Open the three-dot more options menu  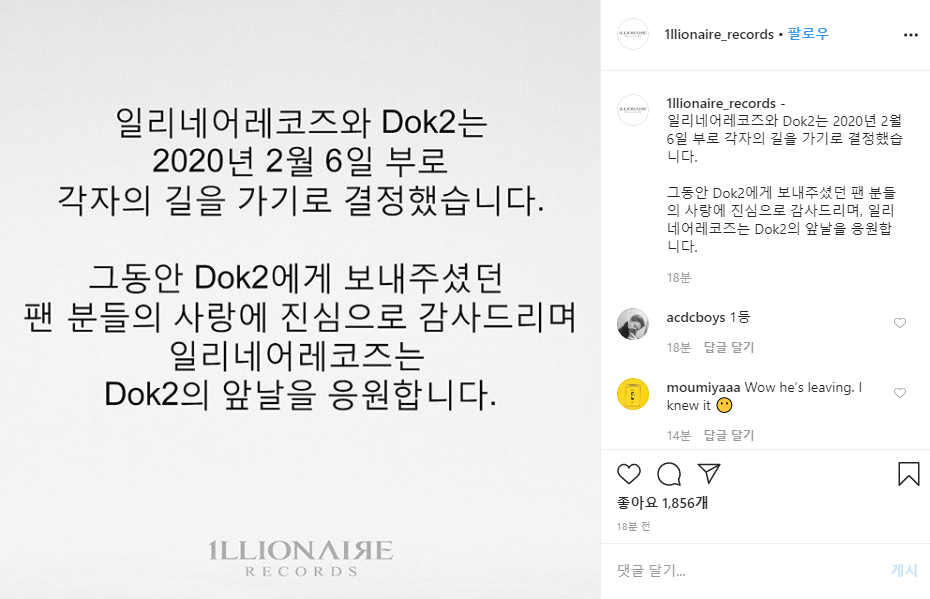click(910, 35)
